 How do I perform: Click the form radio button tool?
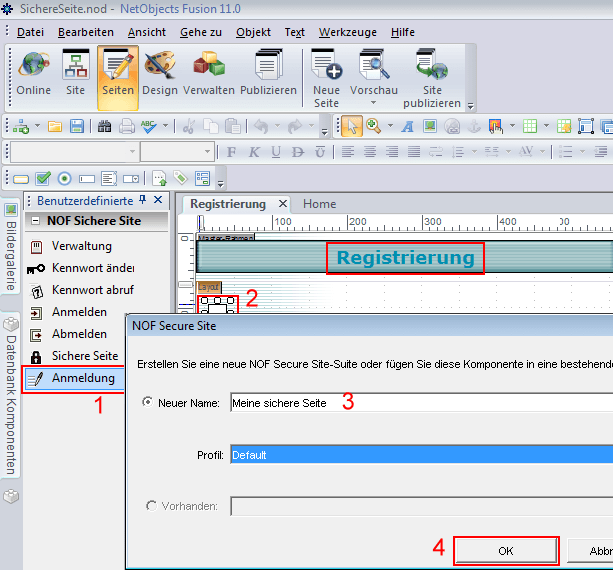(65, 179)
